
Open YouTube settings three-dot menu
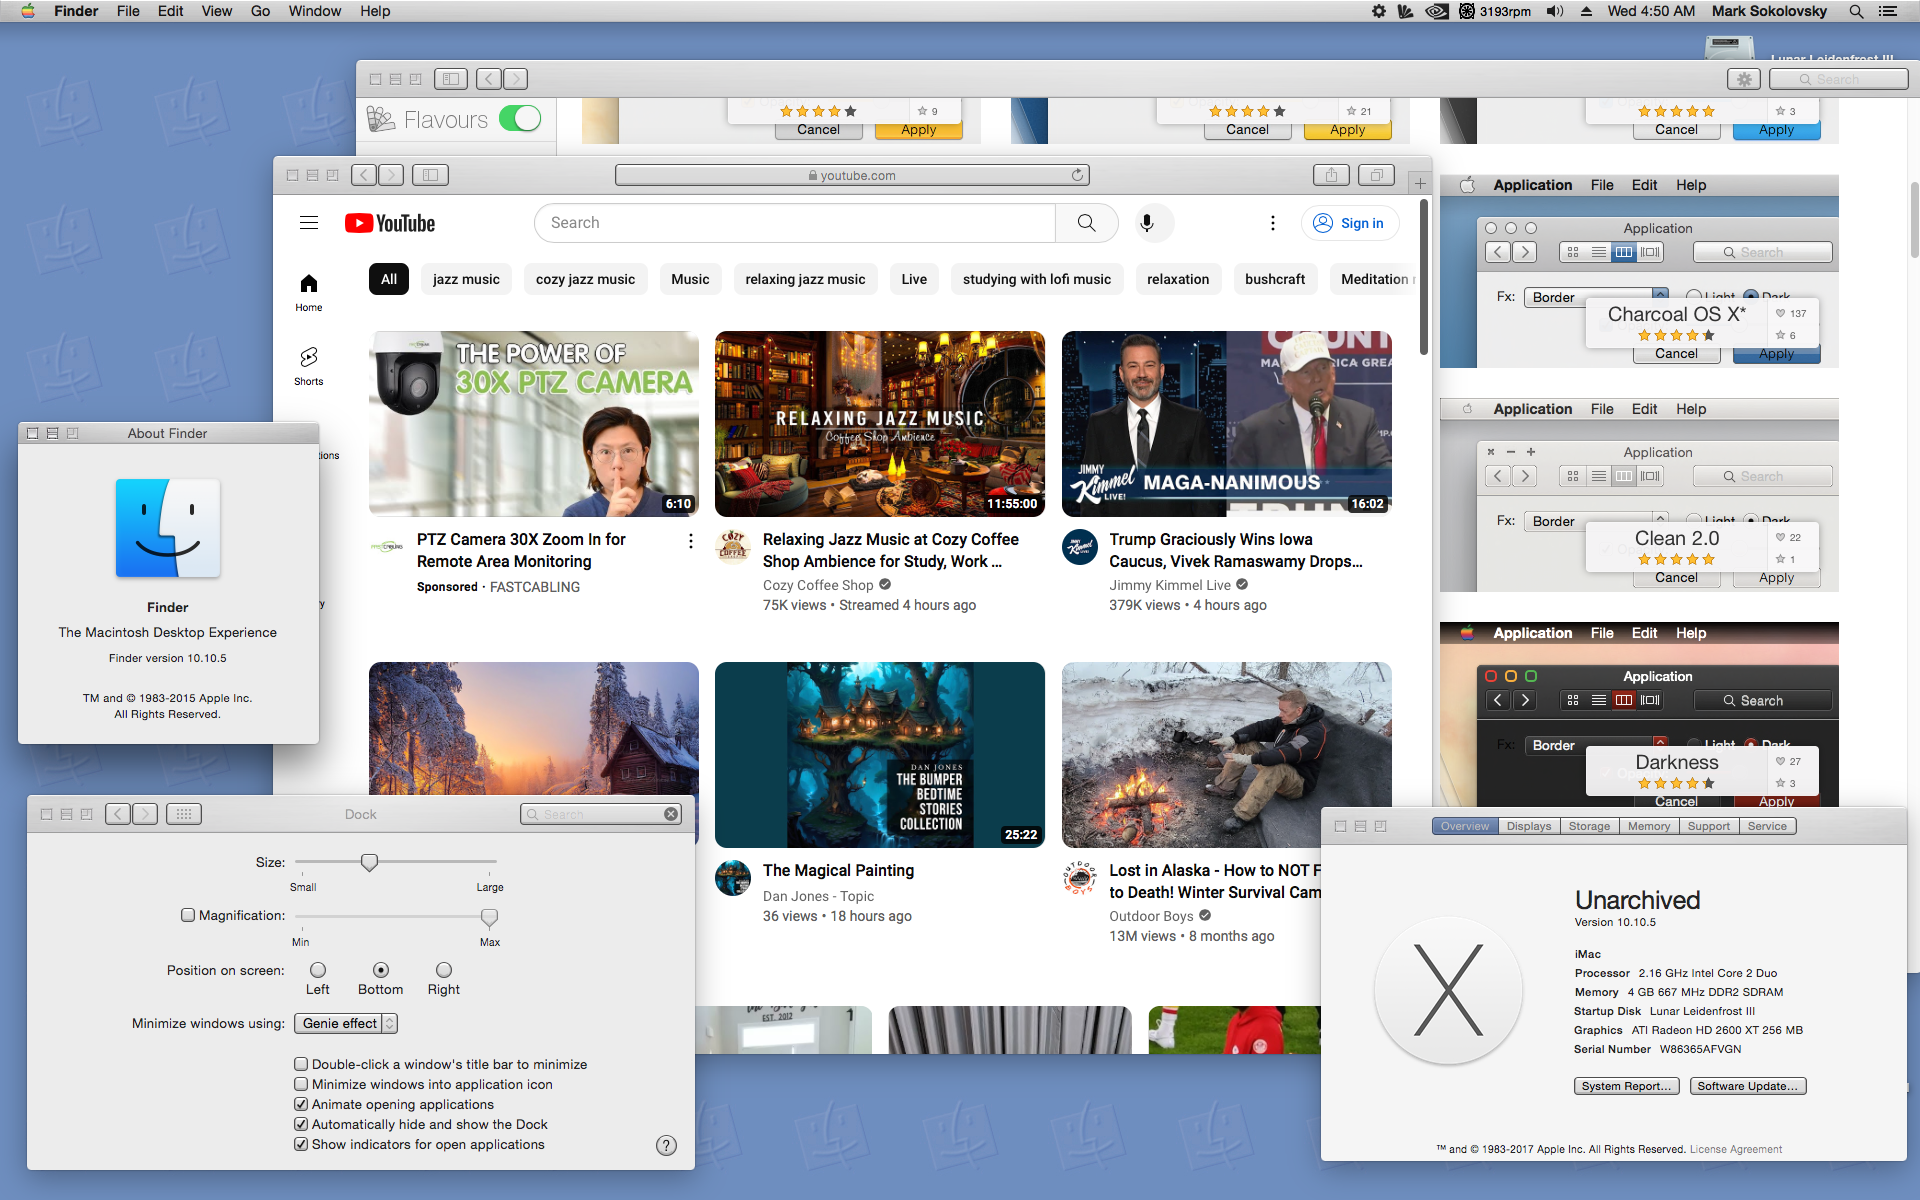(x=1272, y=223)
